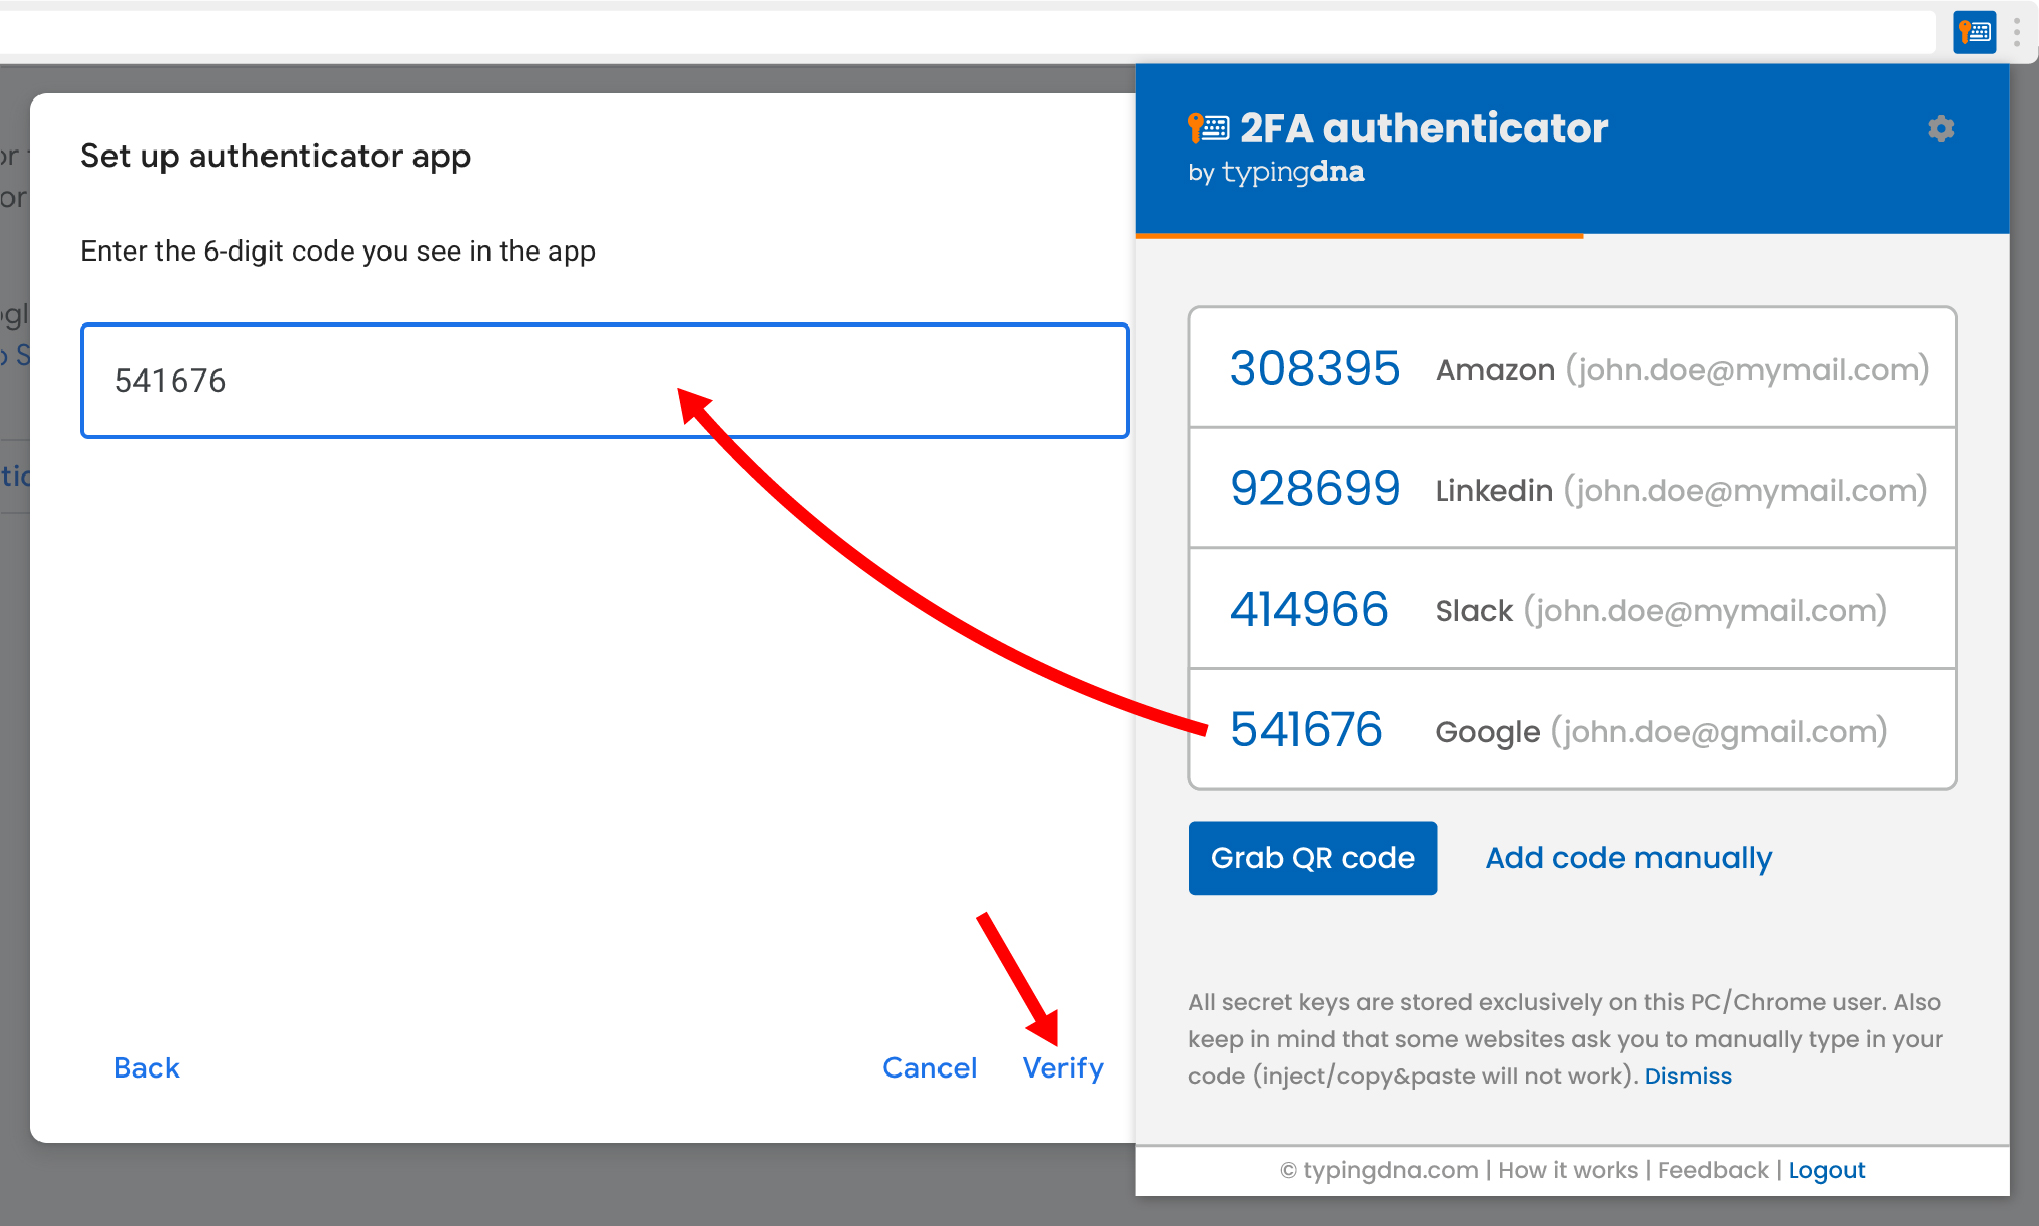The width and height of the screenshot is (2039, 1226).
Task: Select the Slack account label
Action: coord(1661,610)
